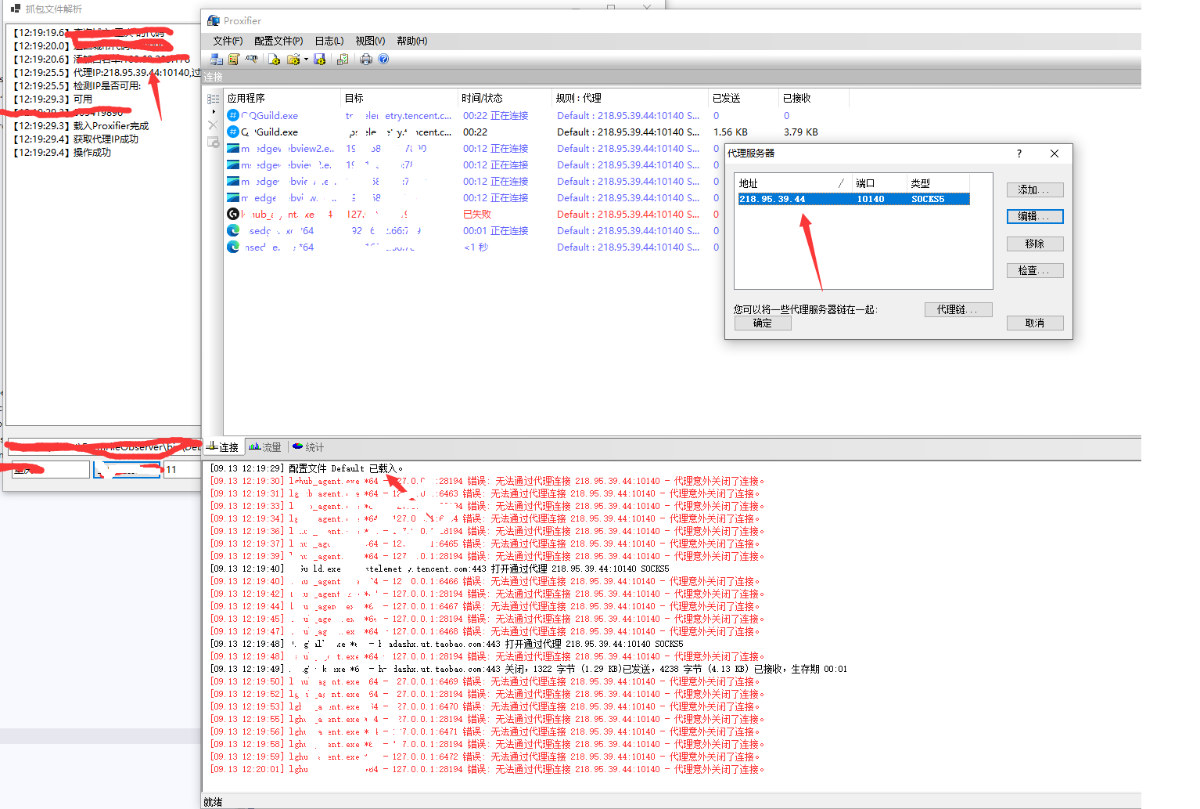1200x809 pixels.
Task: Open Proxification Rules toolbar icon
Action: click(233, 59)
